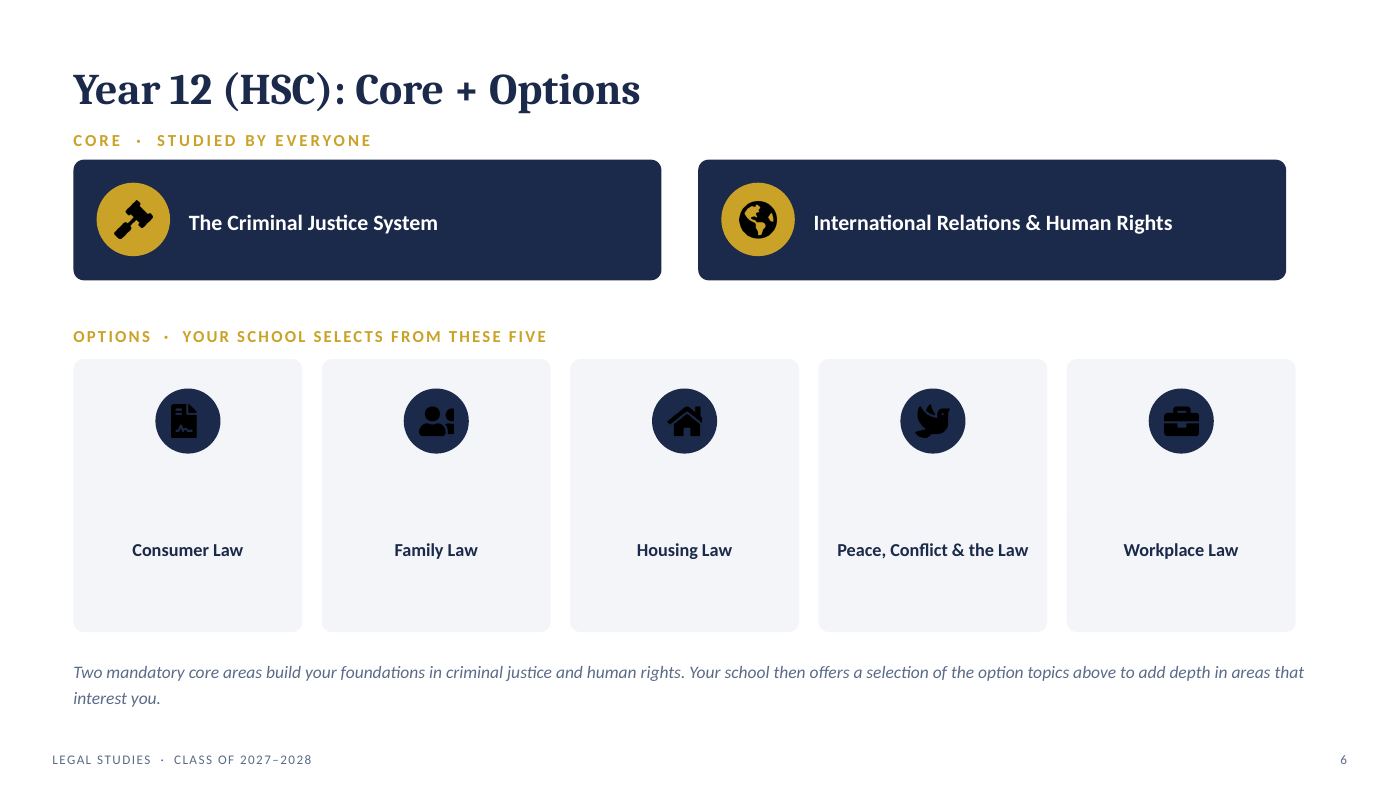Click the gavel icon for Criminal Justice
The height and width of the screenshot is (788, 1400).
[x=133, y=220]
